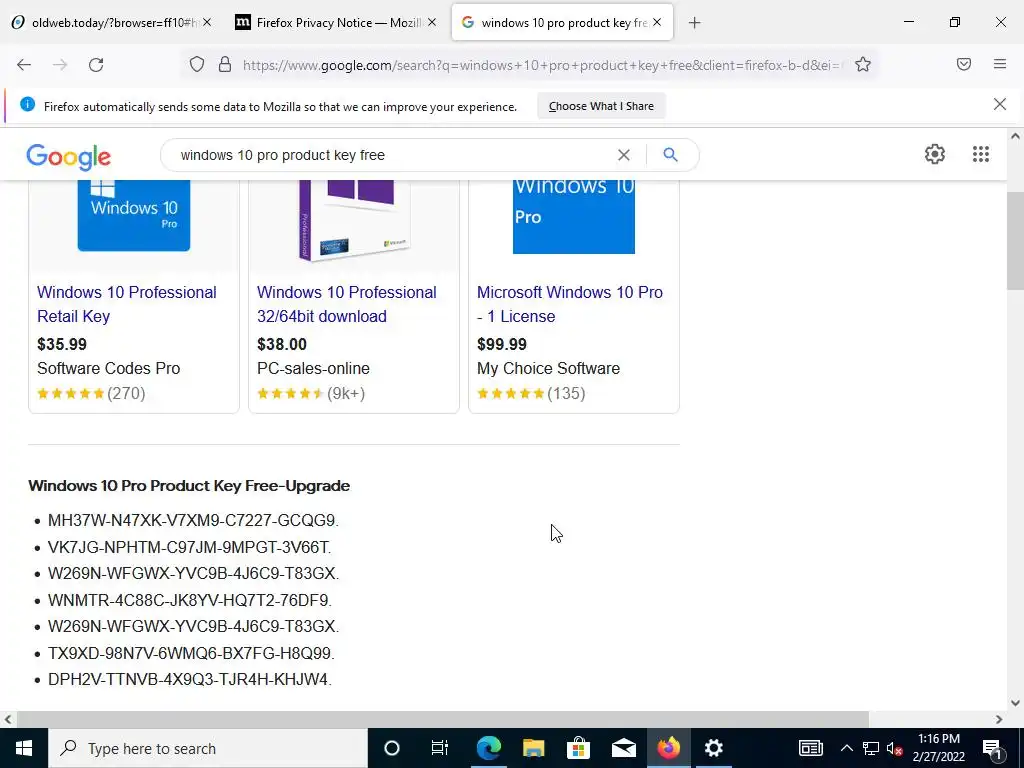Open Settings gear in taskbar
1024x768 pixels.
(714, 748)
